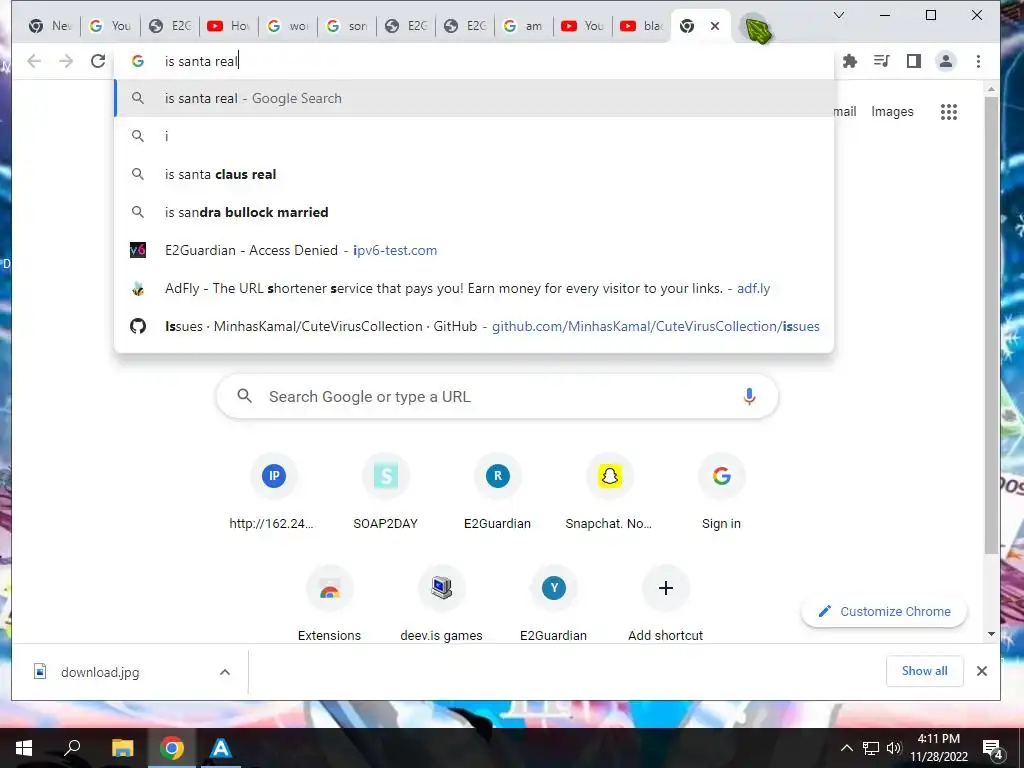The width and height of the screenshot is (1024, 768).
Task: Switch to the first New Tab tab
Action: pos(51,26)
